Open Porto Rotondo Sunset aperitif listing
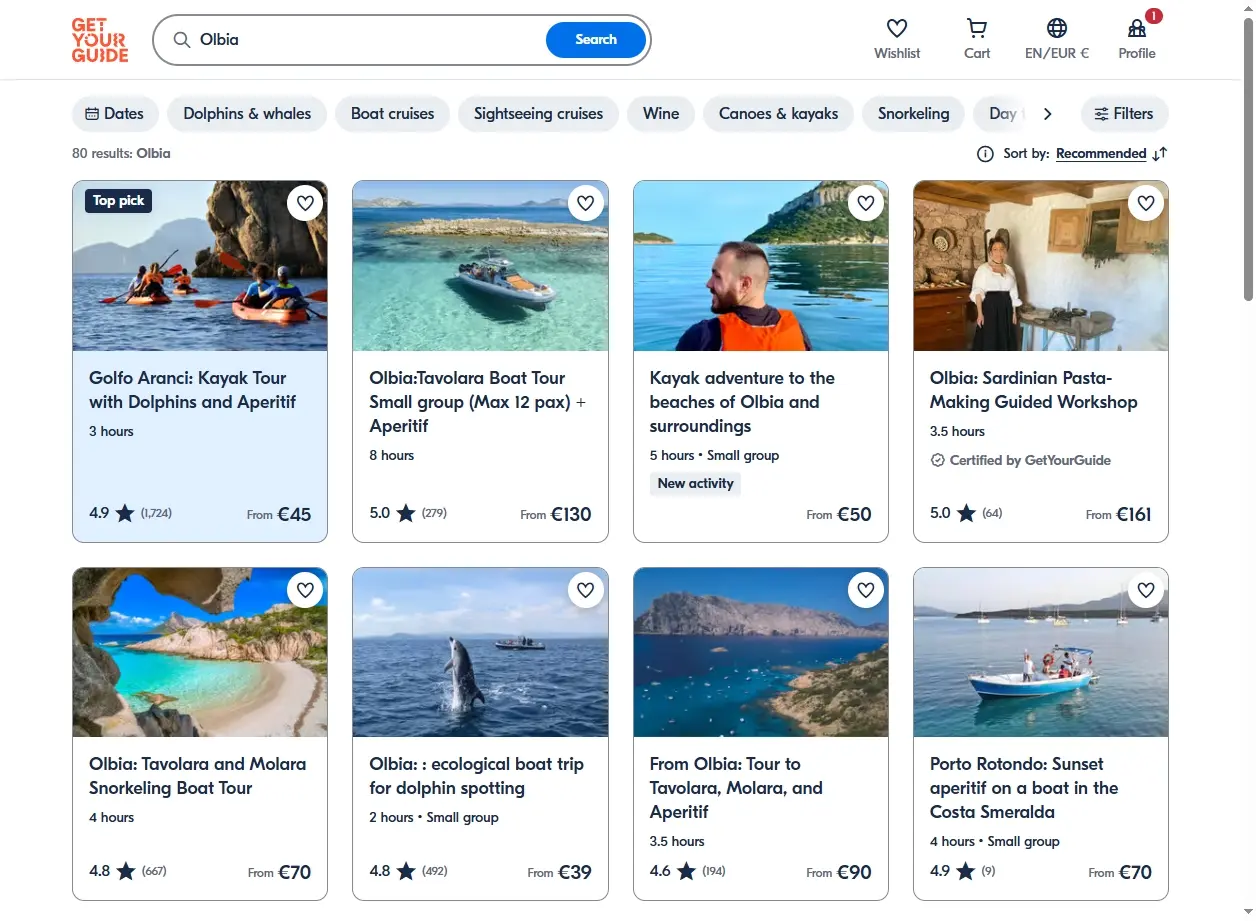1256x921 pixels. (x=1024, y=788)
